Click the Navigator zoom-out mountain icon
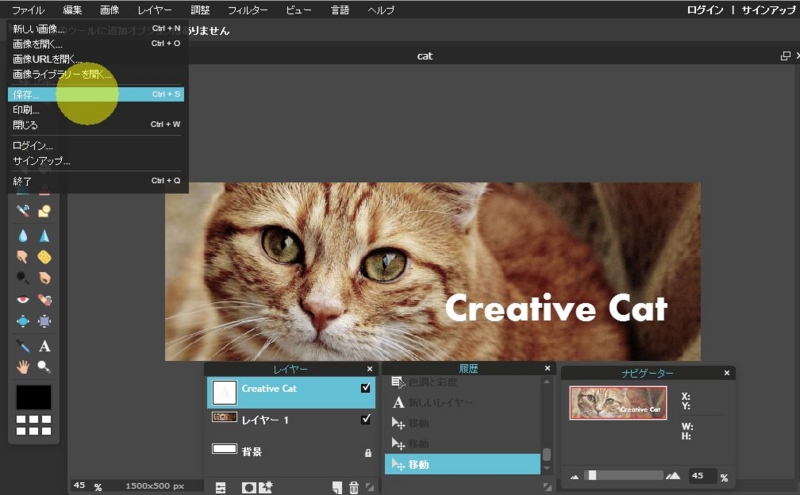 tap(574, 477)
